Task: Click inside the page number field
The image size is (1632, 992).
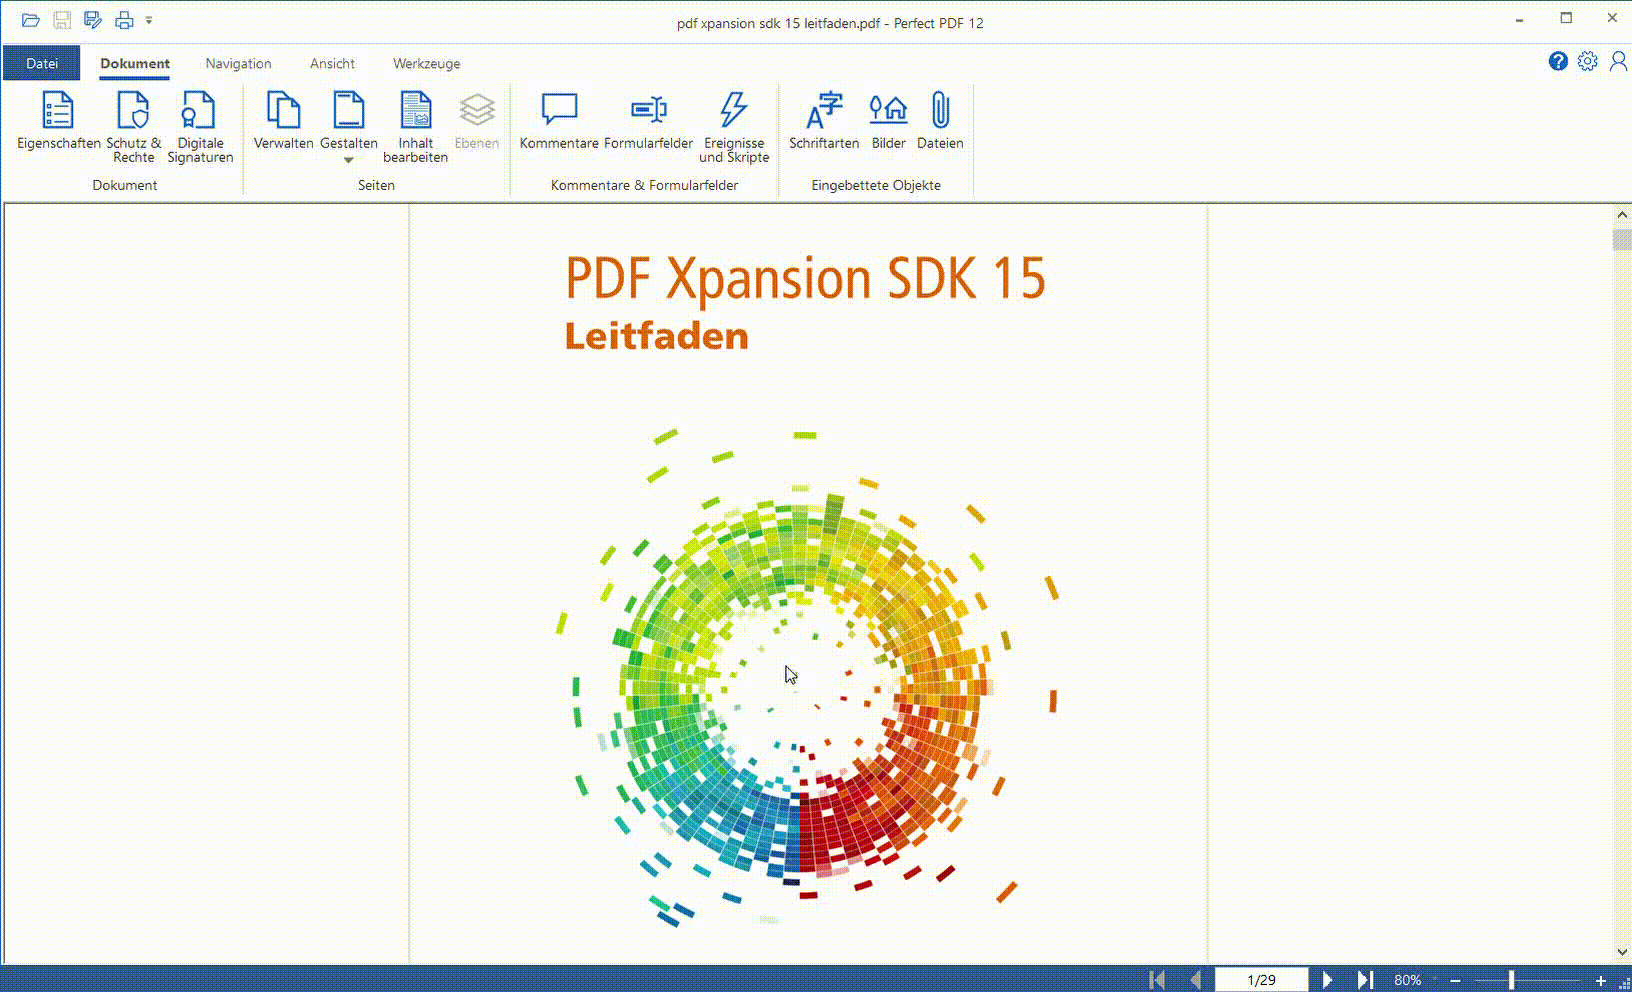Action: pos(1261,979)
